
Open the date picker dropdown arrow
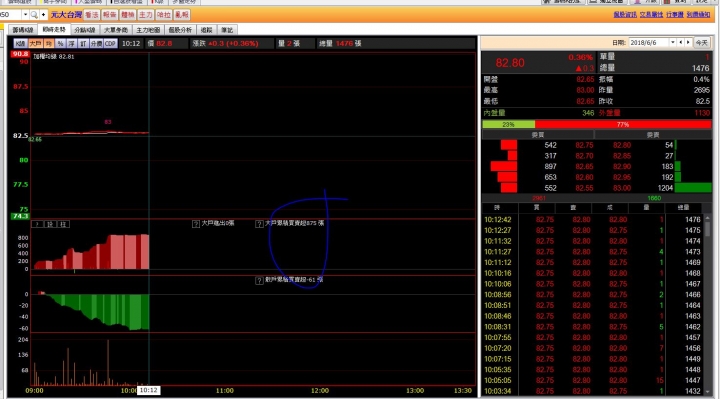click(673, 42)
